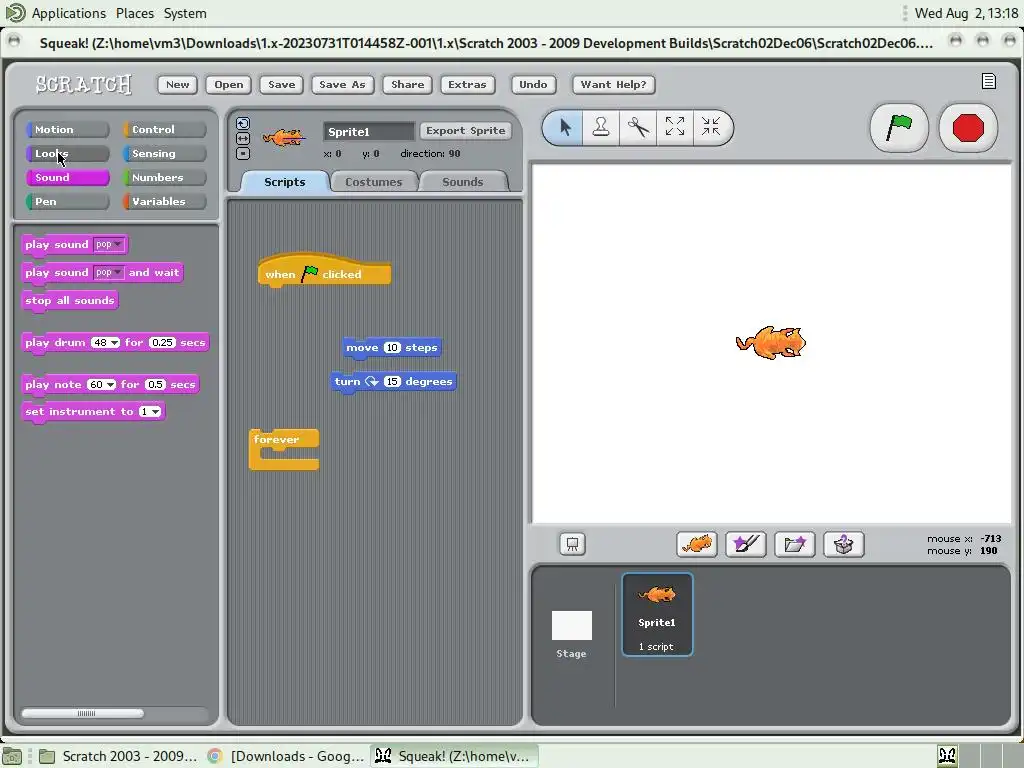The image size is (1024, 768).
Task: Switch to the Sounds tab
Action: pyautogui.click(x=463, y=182)
